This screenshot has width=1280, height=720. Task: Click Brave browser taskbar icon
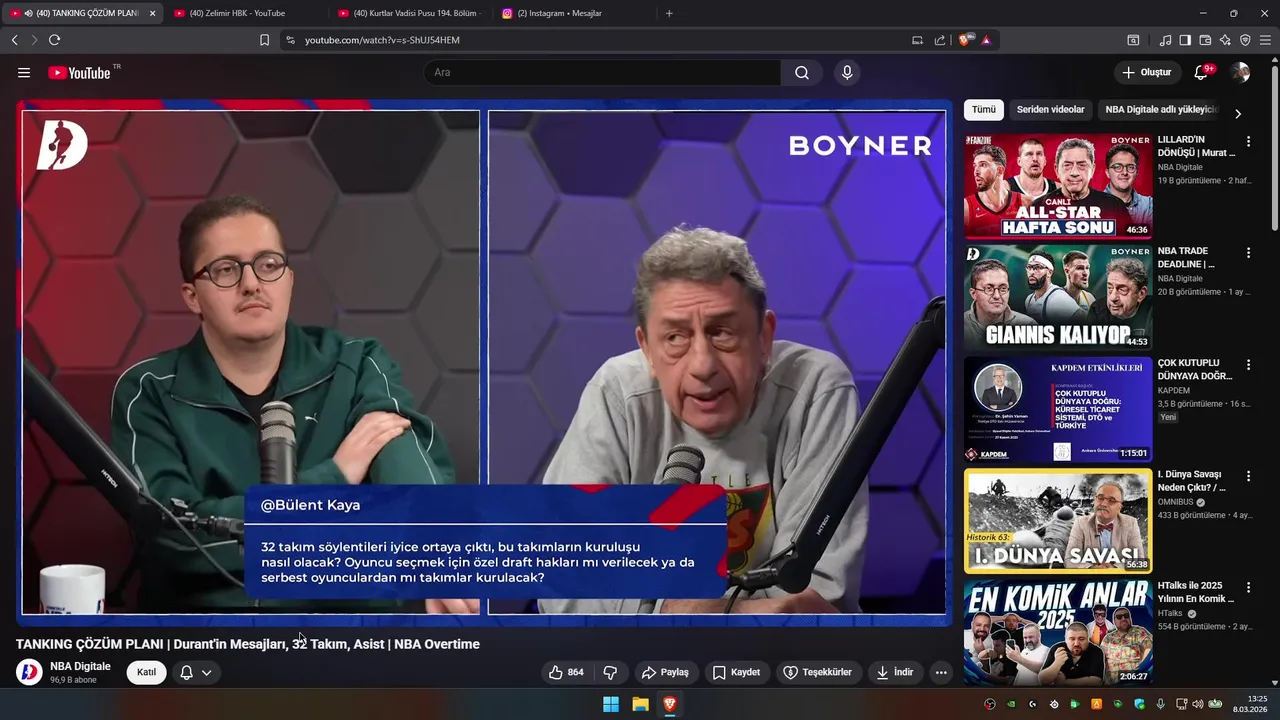(669, 704)
